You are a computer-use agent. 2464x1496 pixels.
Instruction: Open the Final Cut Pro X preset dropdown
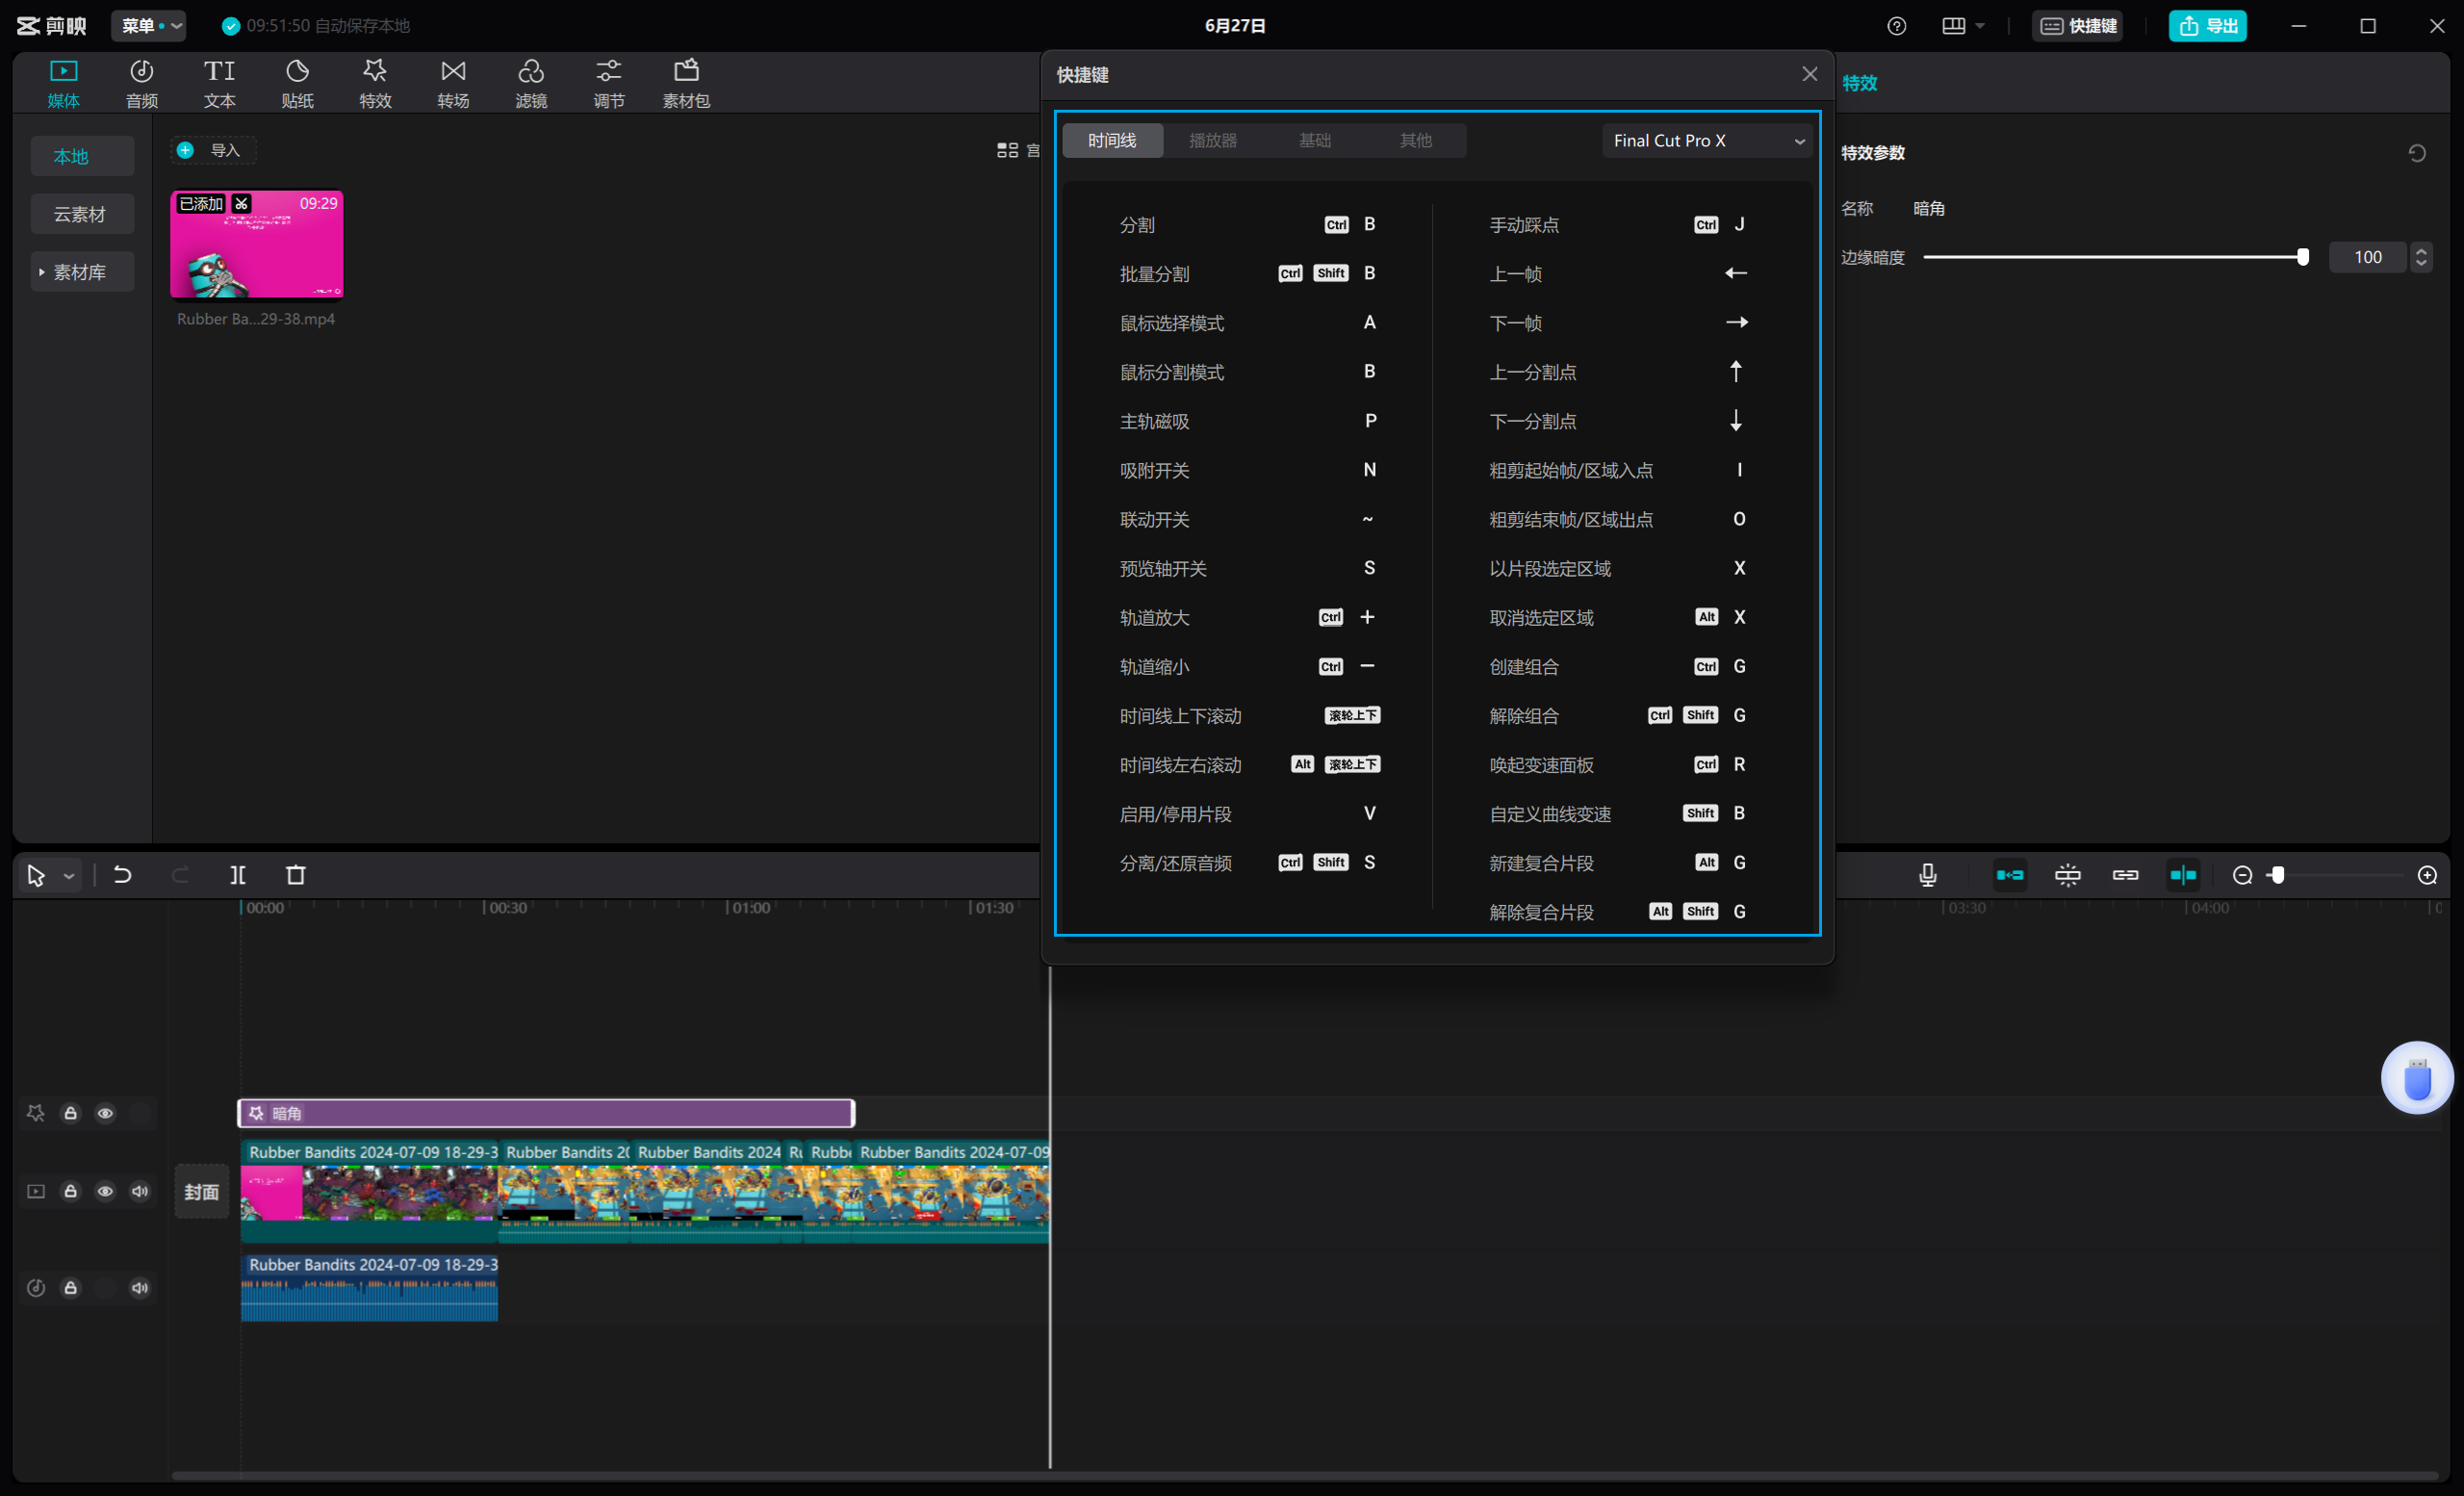click(x=1707, y=141)
